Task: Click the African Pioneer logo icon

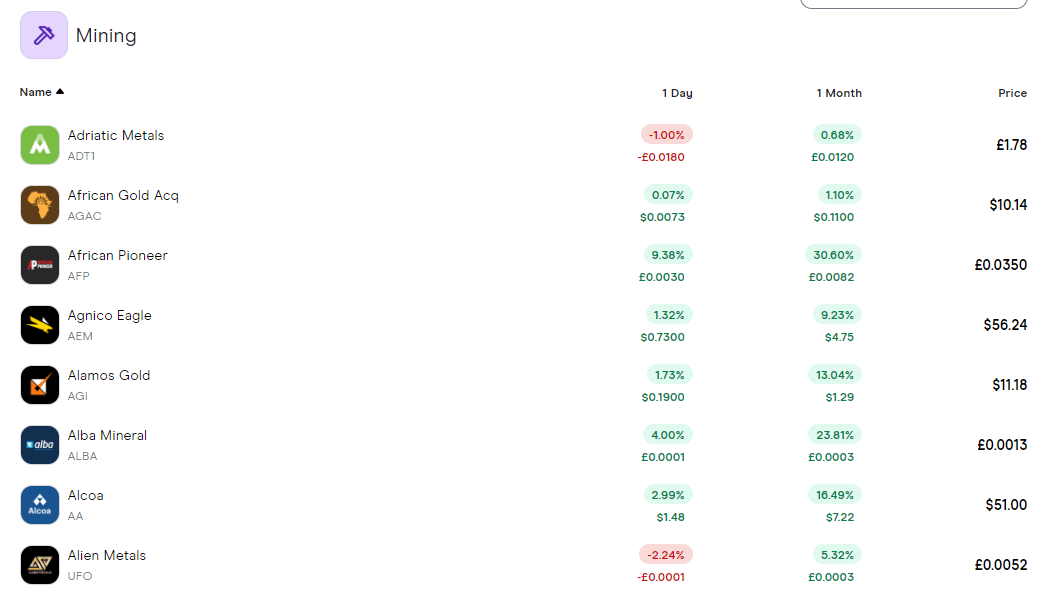Action: point(40,265)
